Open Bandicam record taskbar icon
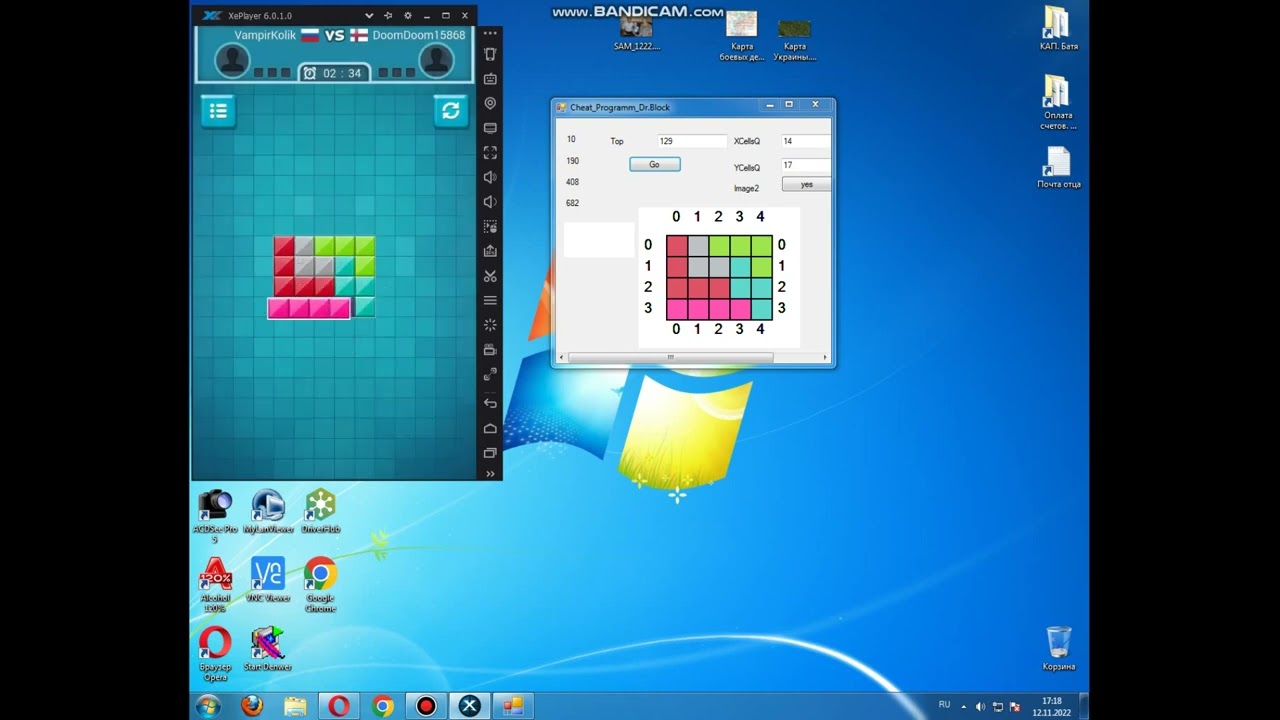This screenshot has height=720, width=1280. coord(426,706)
